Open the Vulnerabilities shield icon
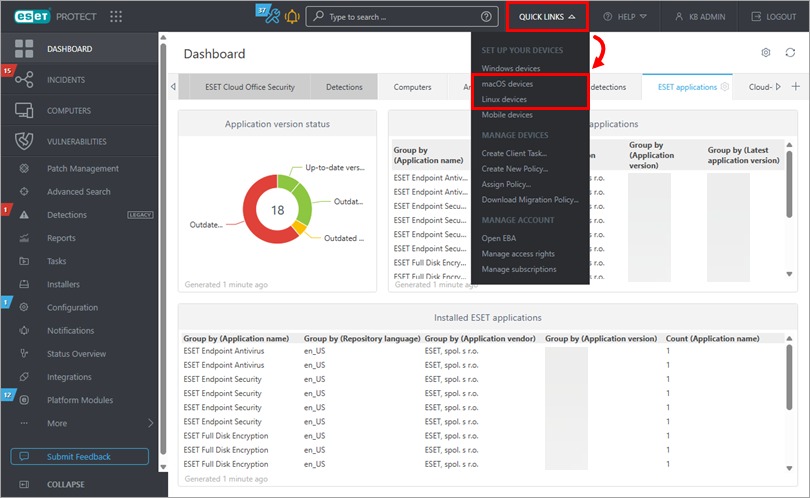 24,142
